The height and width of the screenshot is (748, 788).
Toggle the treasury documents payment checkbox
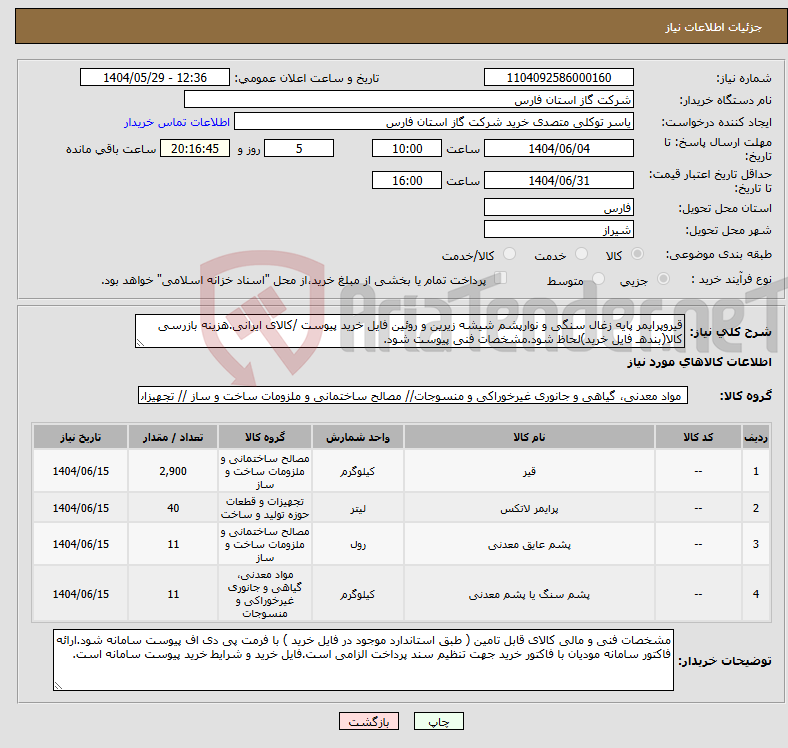(x=502, y=279)
